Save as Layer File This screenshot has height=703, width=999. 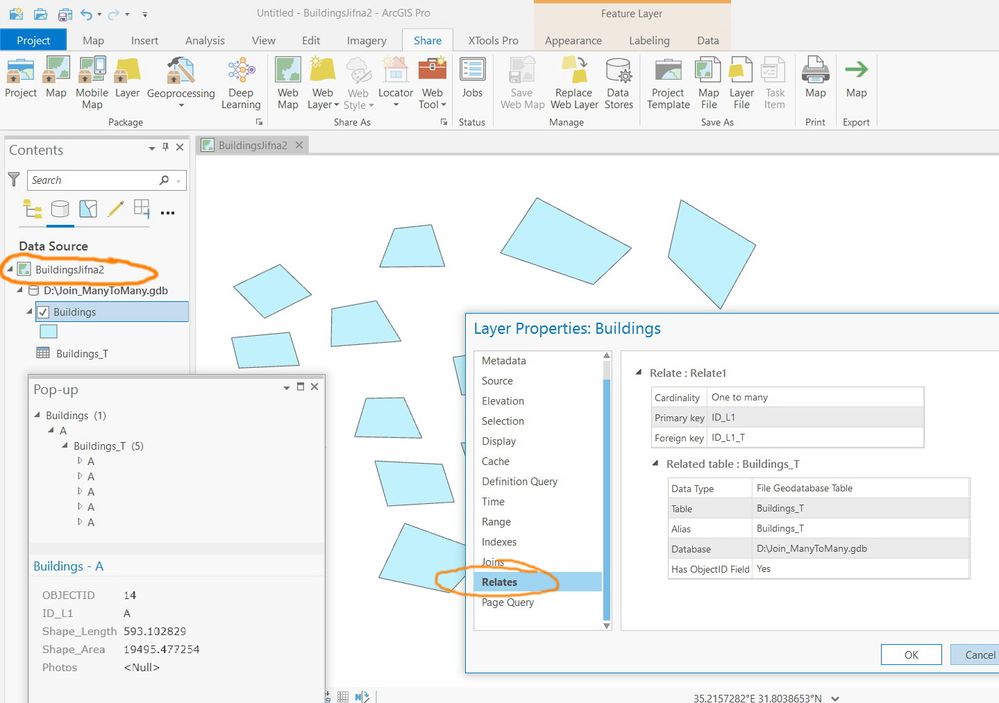(x=742, y=83)
